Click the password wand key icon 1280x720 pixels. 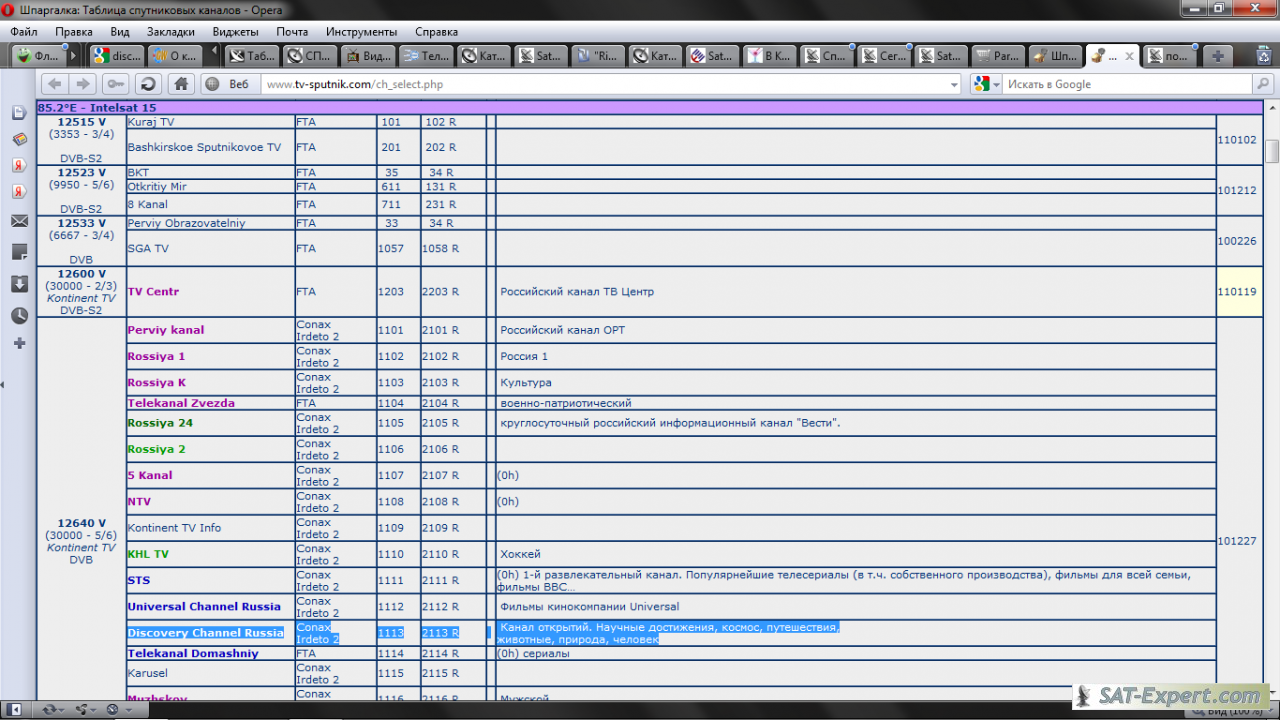116,84
